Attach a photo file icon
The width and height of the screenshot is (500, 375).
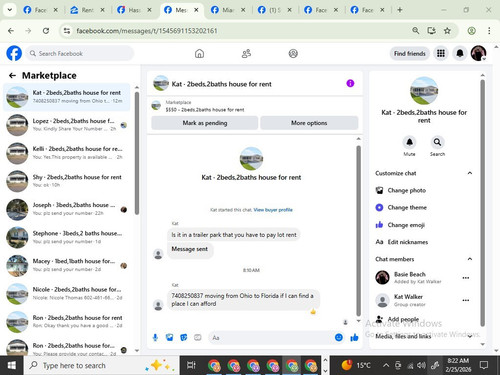pos(169,338)
